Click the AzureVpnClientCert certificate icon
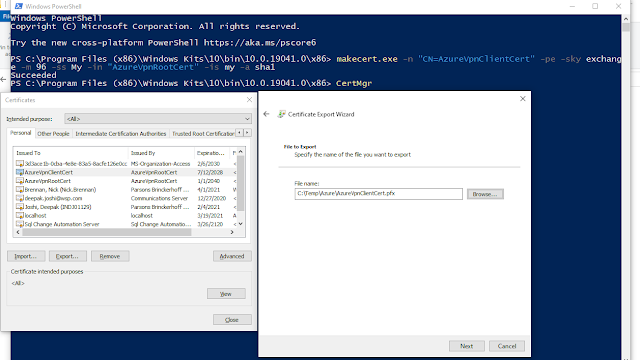Viewport: 640px width, 360px height. coord(20,172)
